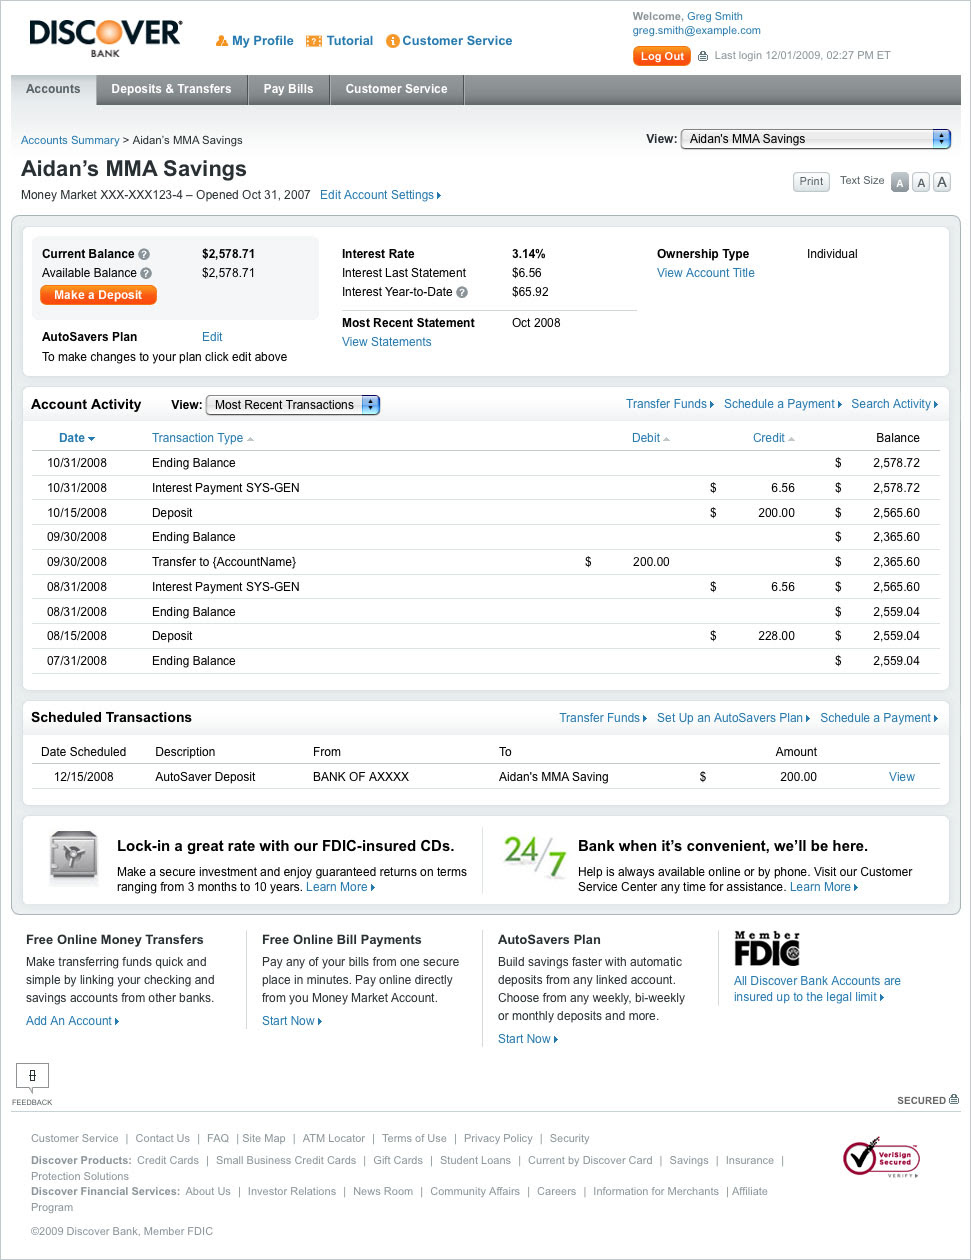The height and width of the screenshot is (1260, 971).
Task: Click the Discover Bank logo
Action: pos(105,38)
